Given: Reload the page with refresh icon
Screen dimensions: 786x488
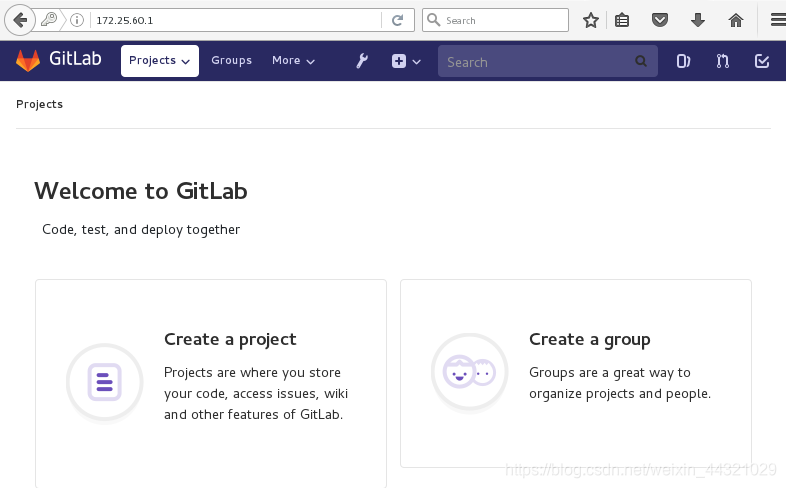Looking at the screenshot, I should tap(398, 20).
